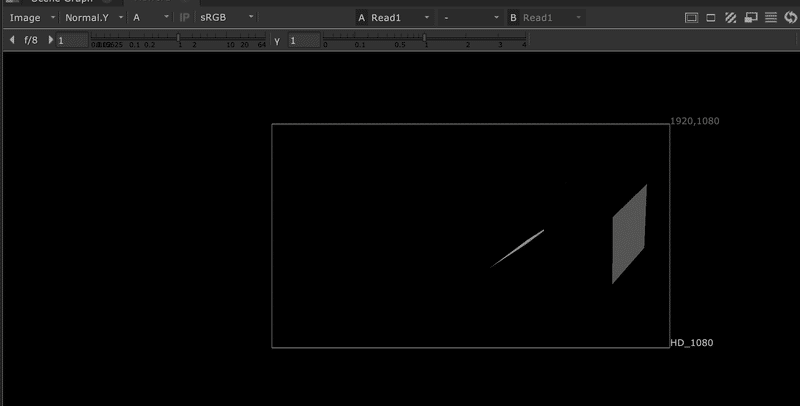
Task: Open the Image layer dropdown
Action: pos(32,18)
